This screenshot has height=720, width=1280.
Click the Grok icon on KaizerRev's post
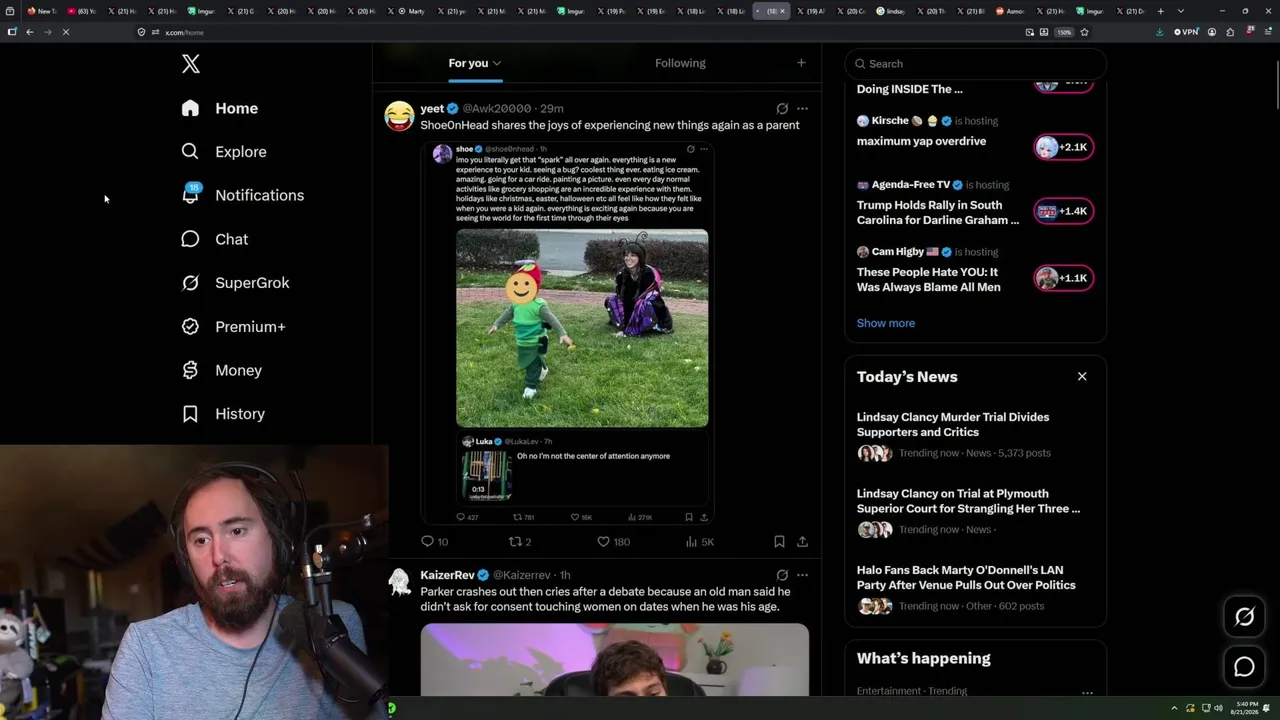point(782,575)
